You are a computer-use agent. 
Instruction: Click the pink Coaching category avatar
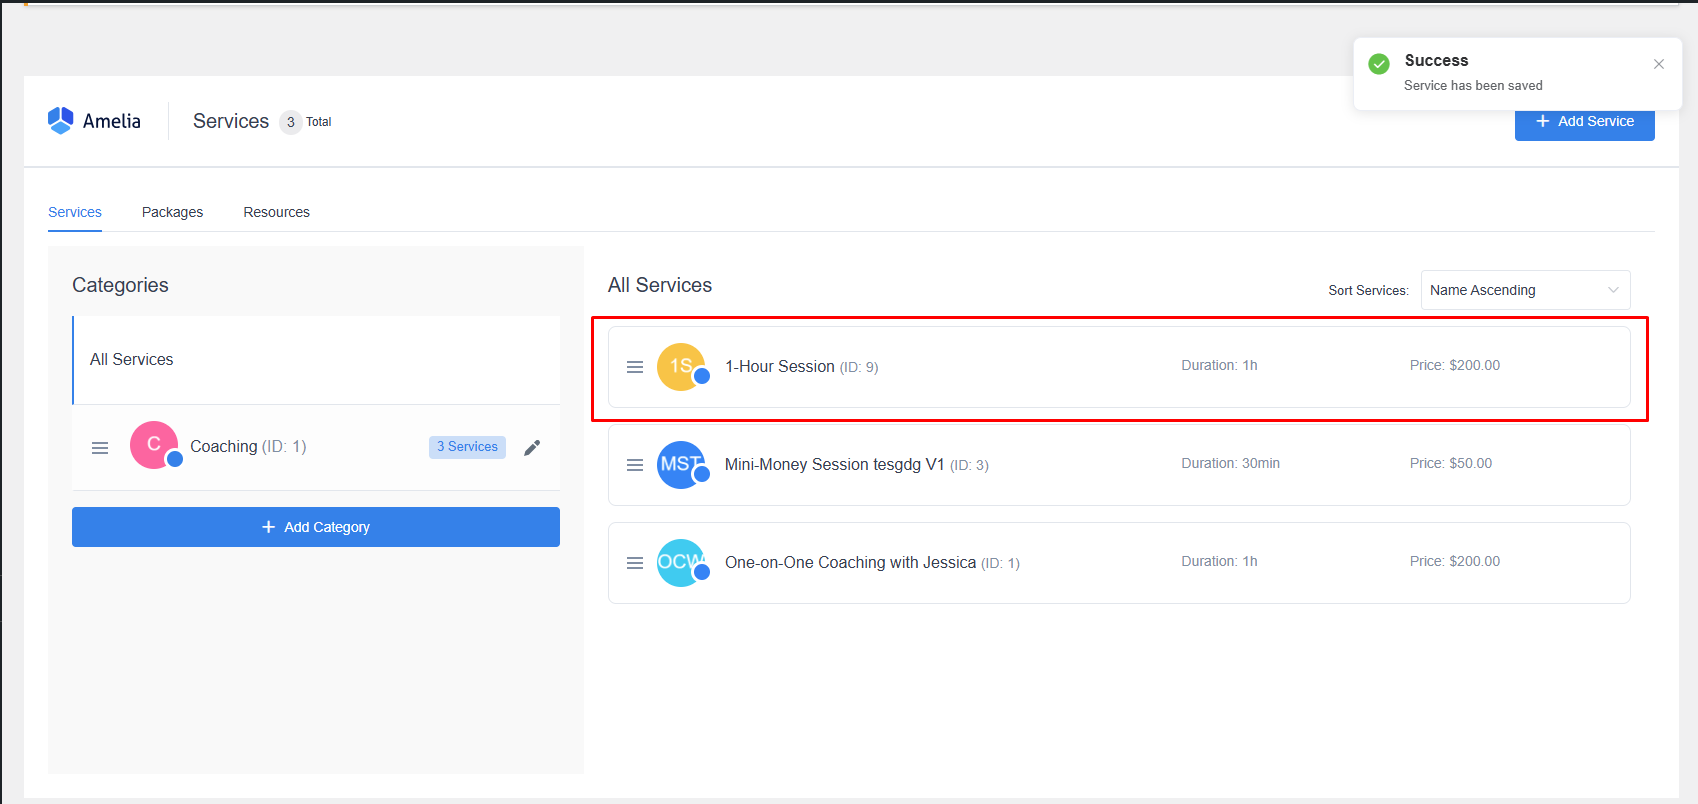point(154,445)
